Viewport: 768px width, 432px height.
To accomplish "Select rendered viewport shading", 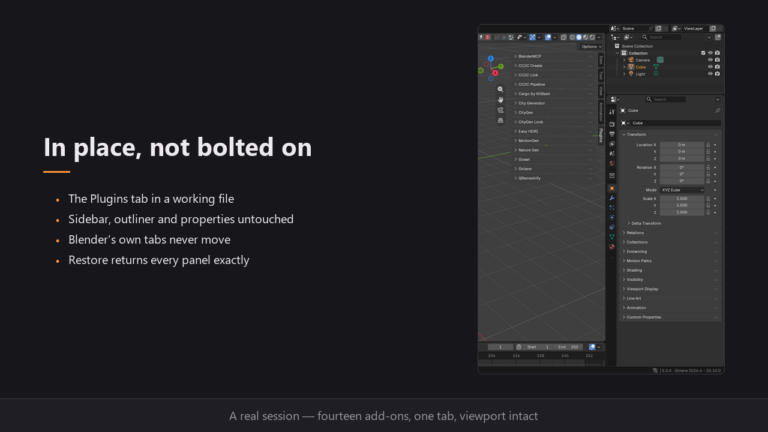I will [x=592, y=37].
